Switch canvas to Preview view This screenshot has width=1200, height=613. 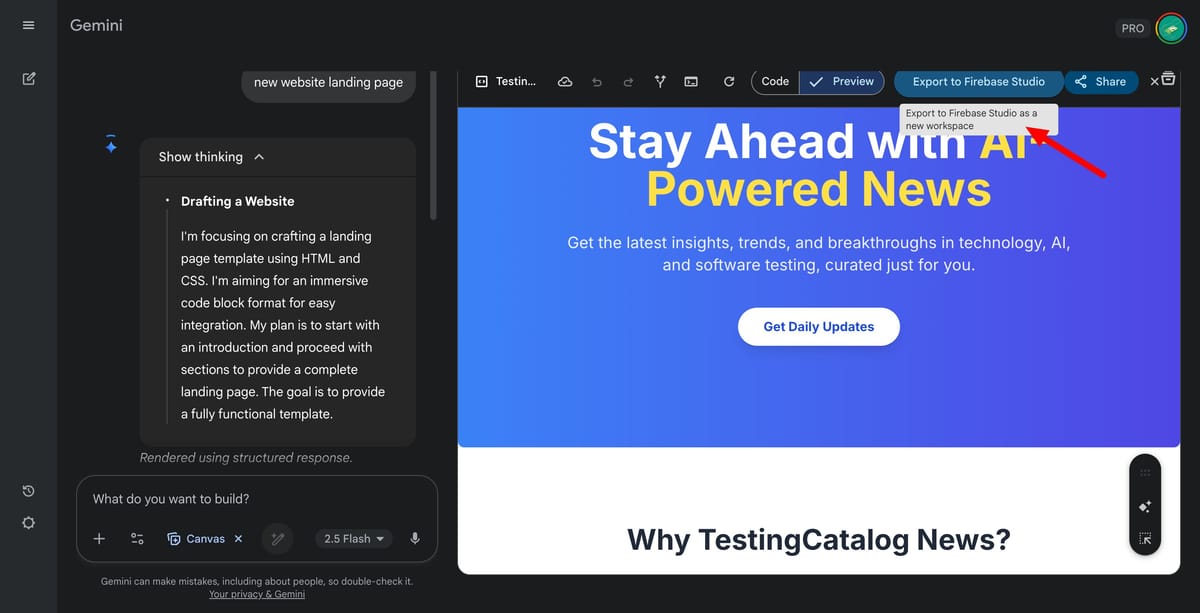coord(842,82)
